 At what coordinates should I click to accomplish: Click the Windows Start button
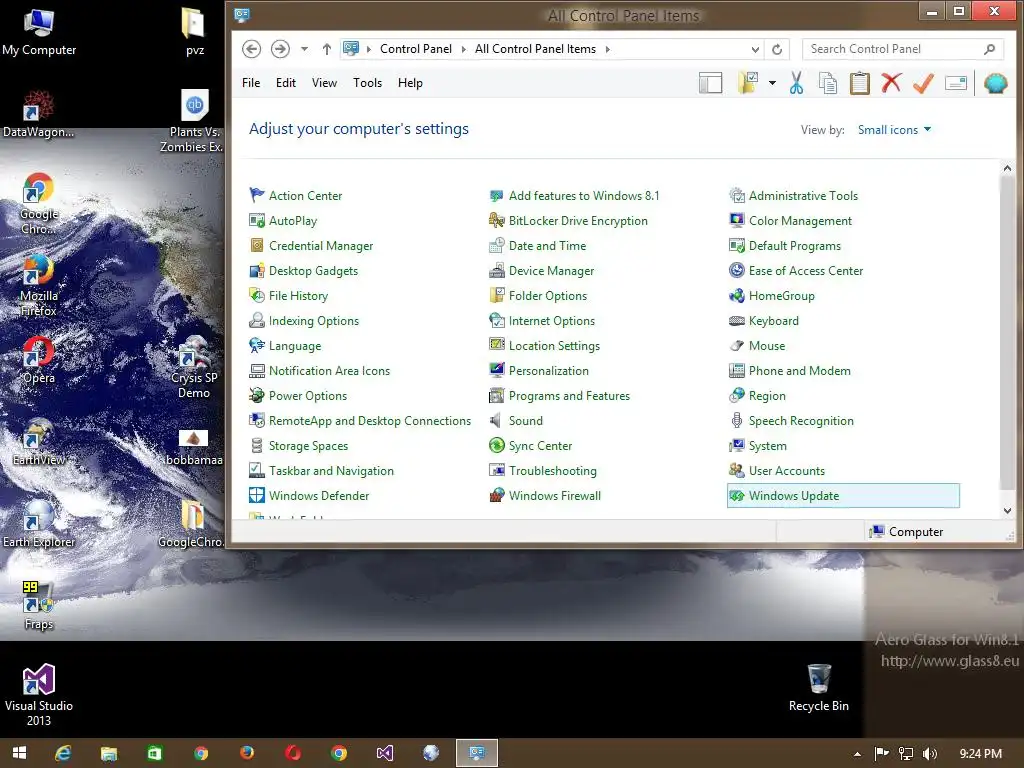pyautogui.click(x=20, y=753)
